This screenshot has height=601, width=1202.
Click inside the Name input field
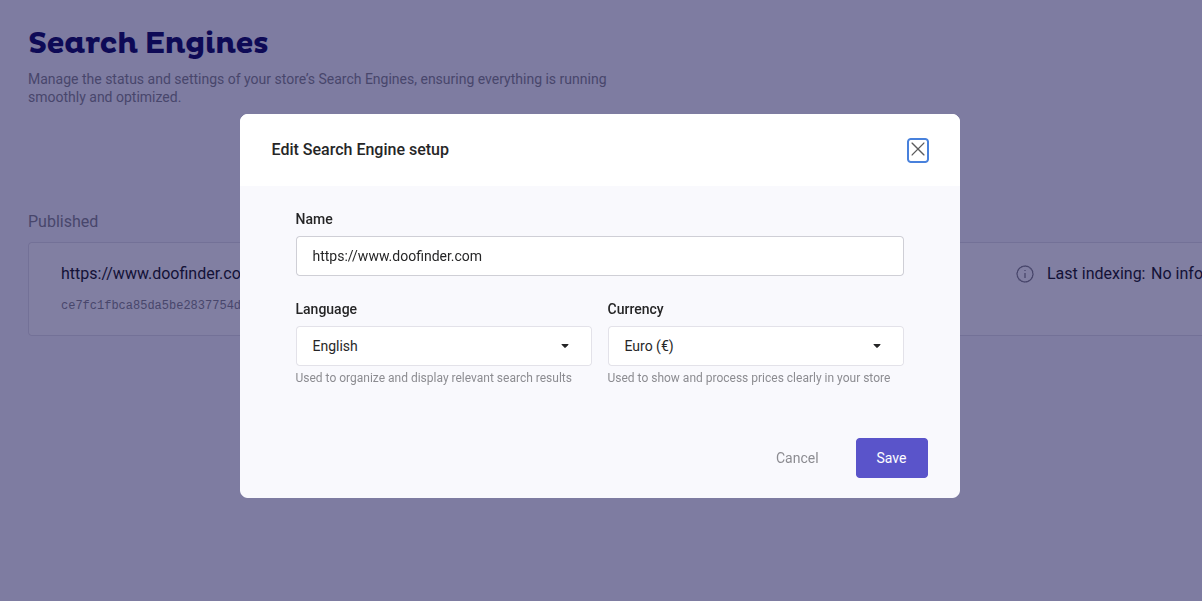pos(600,256)
